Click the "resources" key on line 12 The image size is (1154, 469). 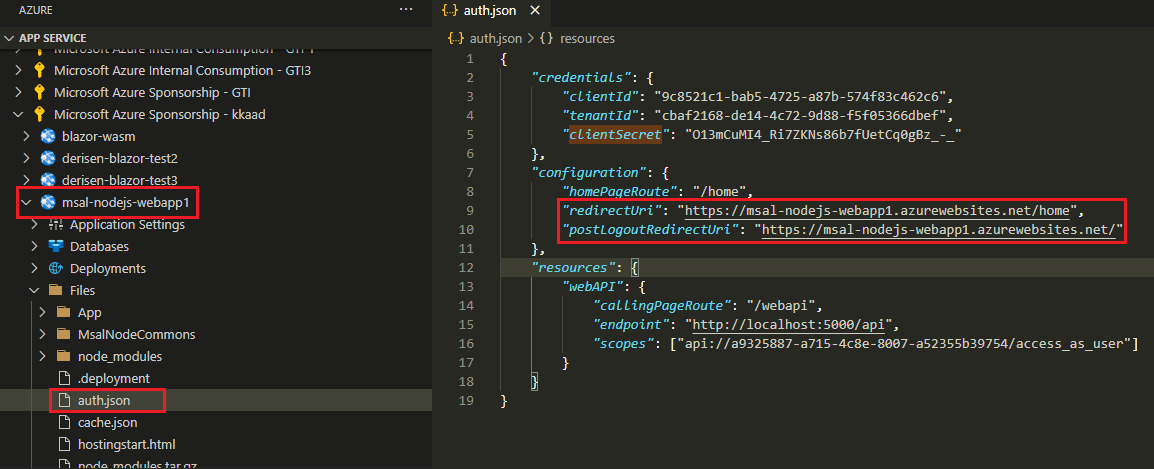[x=575, y=267]
